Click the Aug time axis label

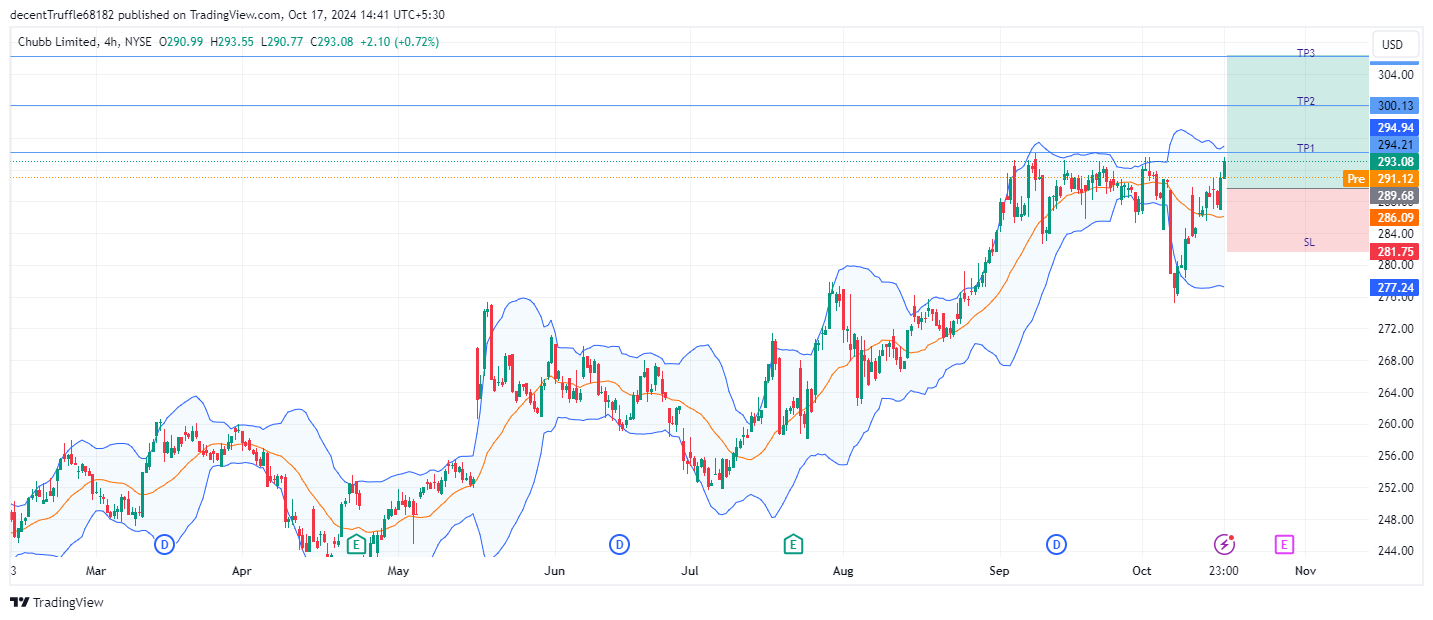[x=843, y=571]
